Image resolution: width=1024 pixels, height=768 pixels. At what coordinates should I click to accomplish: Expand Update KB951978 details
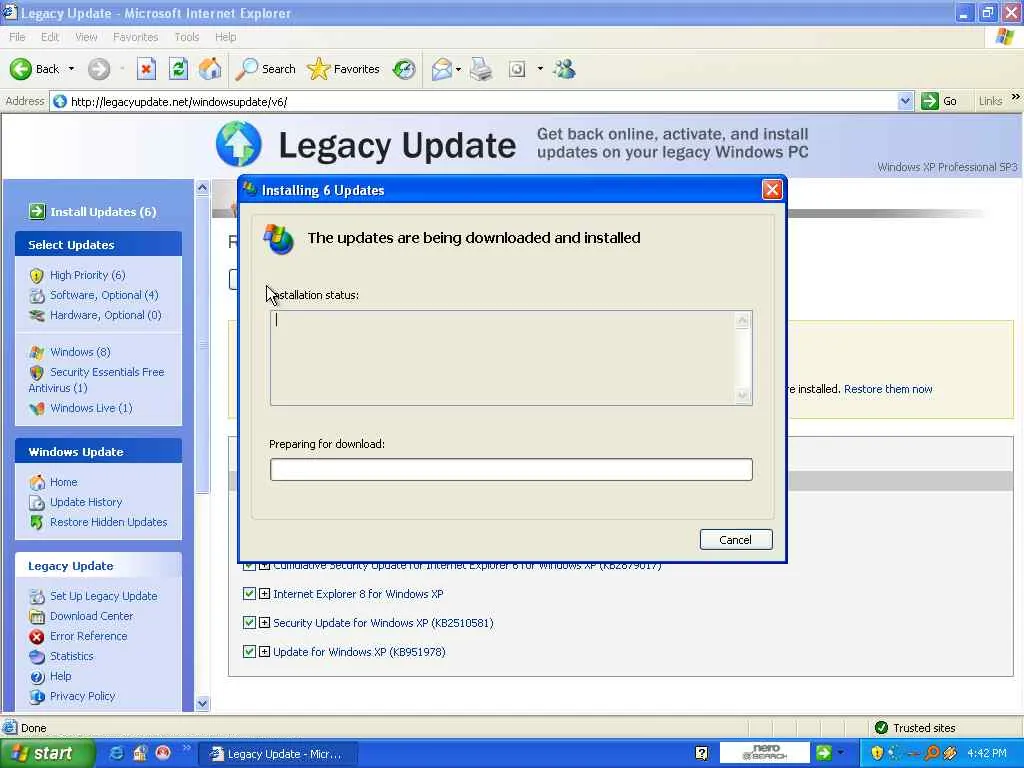click(x=264, y=651)
